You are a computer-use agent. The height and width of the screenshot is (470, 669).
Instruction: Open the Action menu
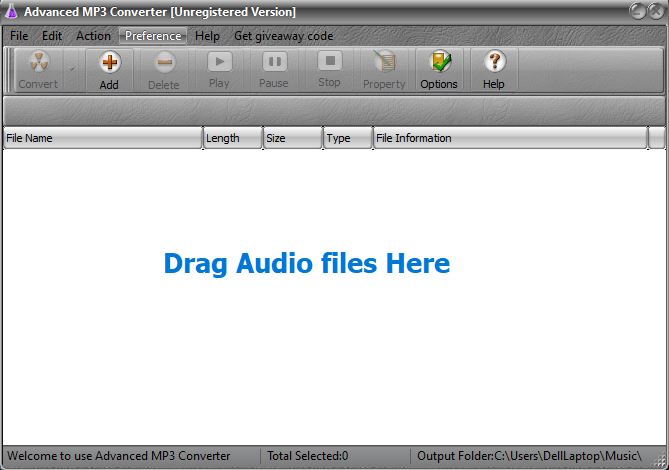click(x=93, y=36)
